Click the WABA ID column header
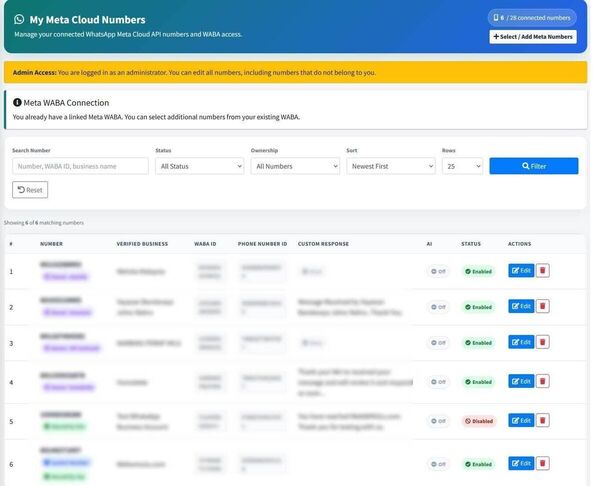 coord(205,244)
